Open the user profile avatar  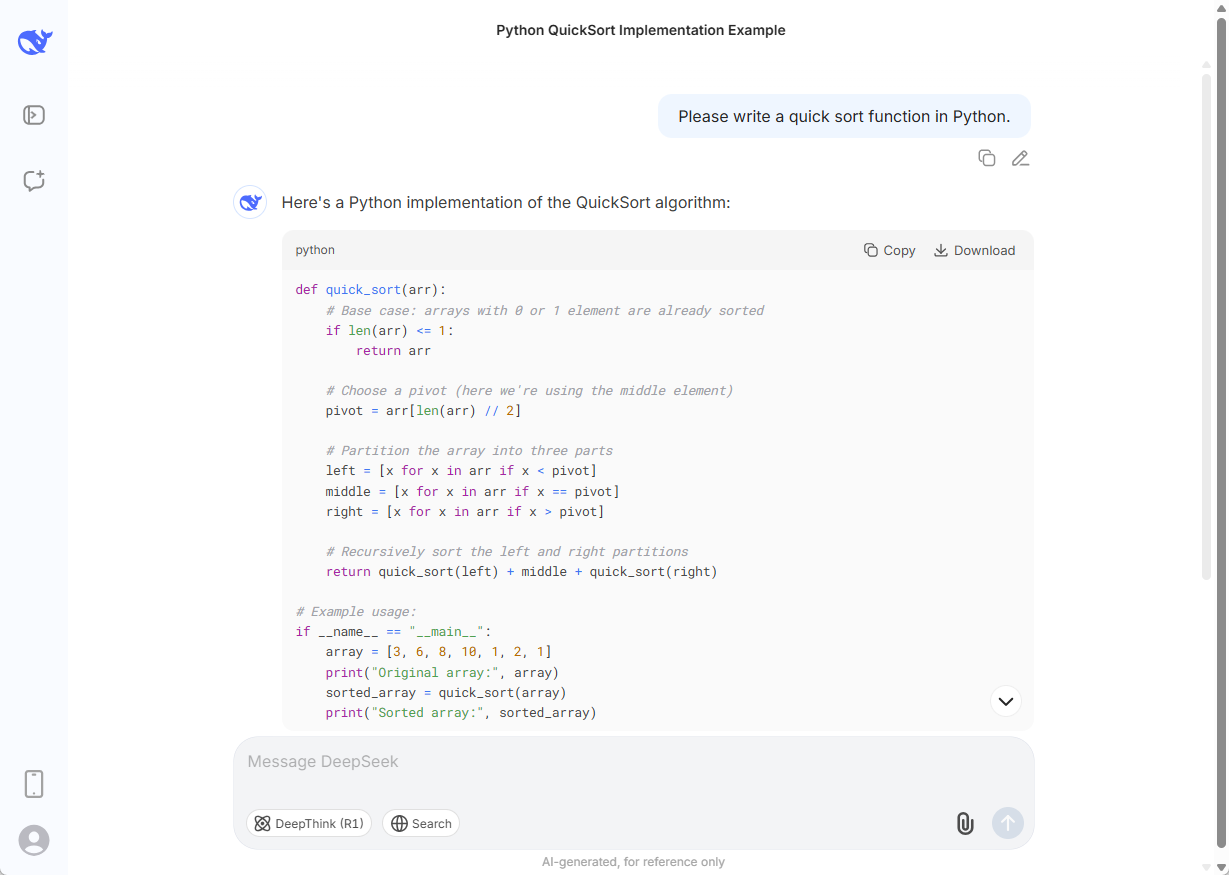pyautogui.click(x=34, y=840)
